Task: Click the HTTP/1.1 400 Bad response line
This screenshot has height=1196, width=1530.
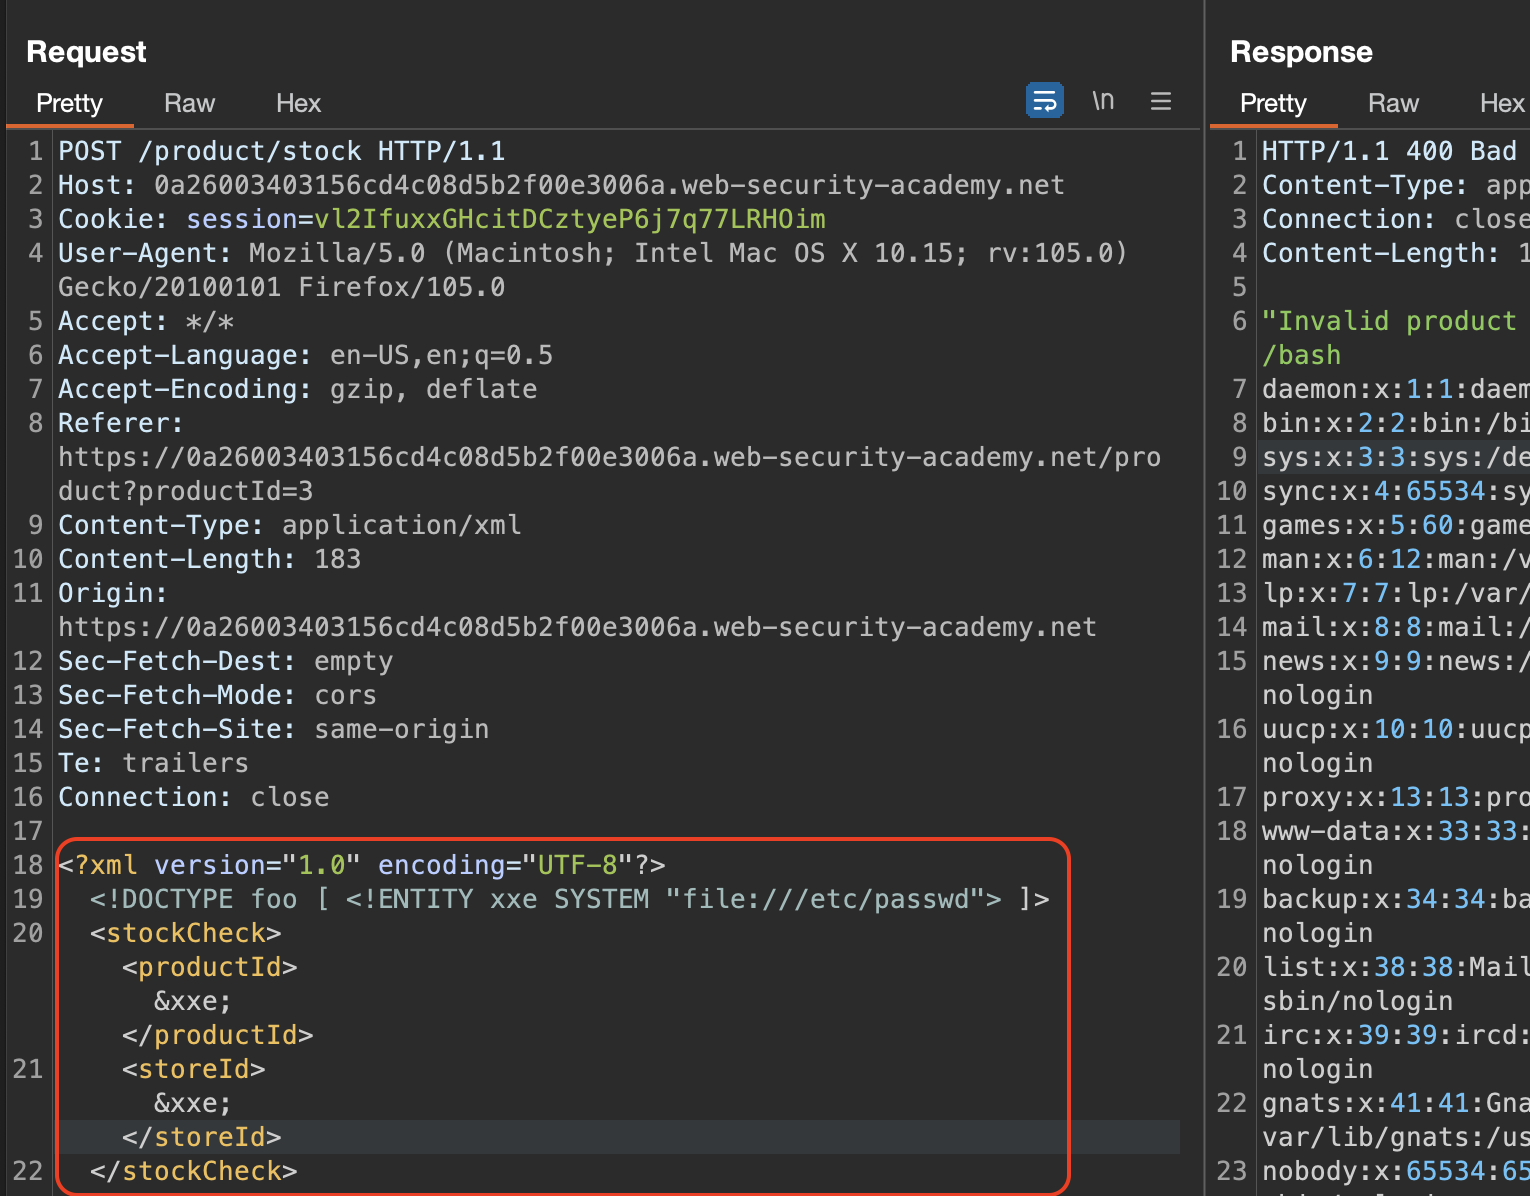Action: (1390, 152)
